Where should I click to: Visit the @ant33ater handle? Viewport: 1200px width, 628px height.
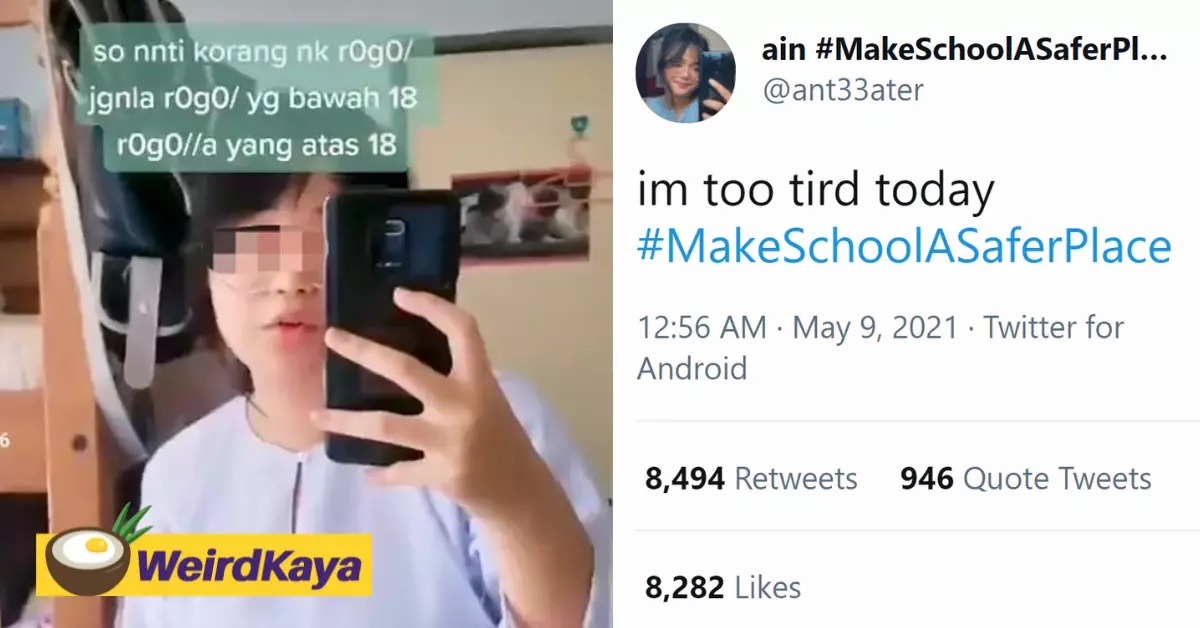[843, 90]
